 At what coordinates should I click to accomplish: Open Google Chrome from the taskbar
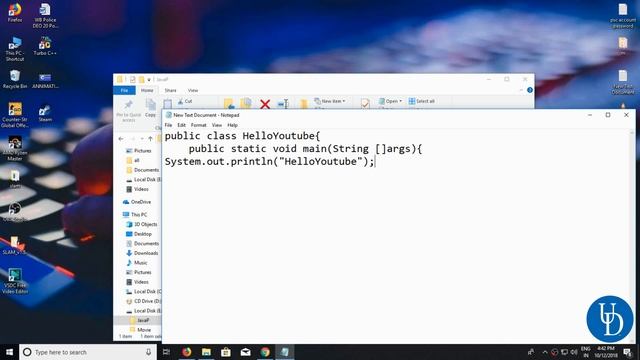tap(265, 352)
